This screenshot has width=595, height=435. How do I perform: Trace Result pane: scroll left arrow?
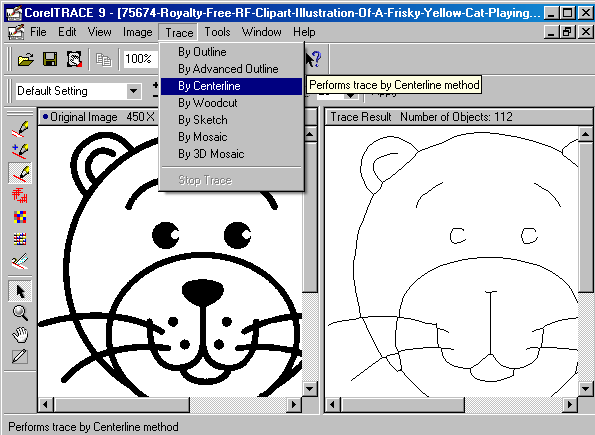click(x=333, y=405)
